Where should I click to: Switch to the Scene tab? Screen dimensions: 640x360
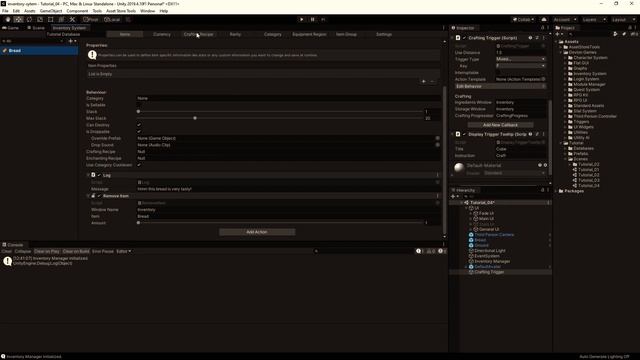(x=36, y=28)
